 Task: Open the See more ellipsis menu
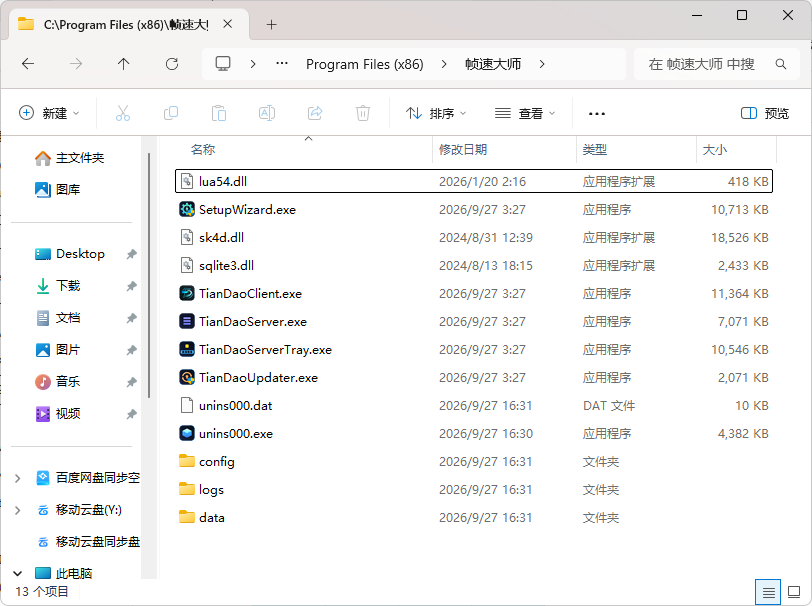pyautogui.click(x=597, y=113)
